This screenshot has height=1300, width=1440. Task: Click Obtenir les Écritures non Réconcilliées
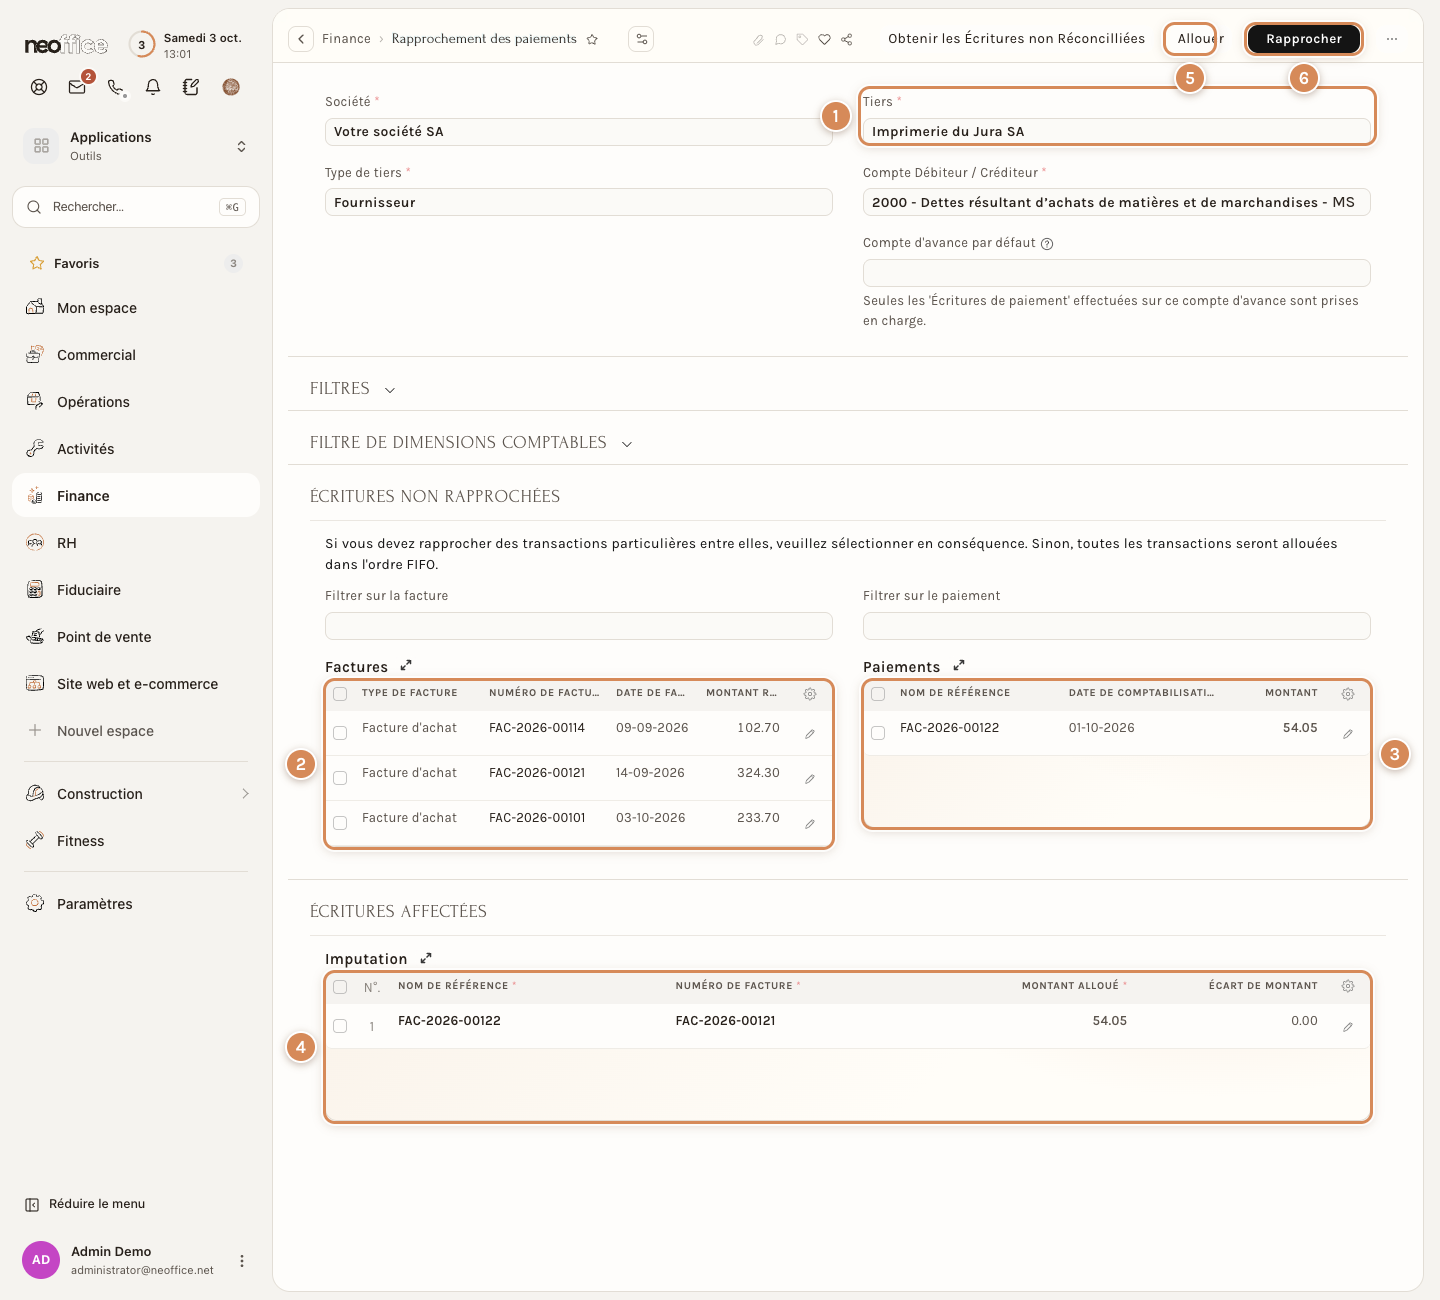pos(1016,39)
